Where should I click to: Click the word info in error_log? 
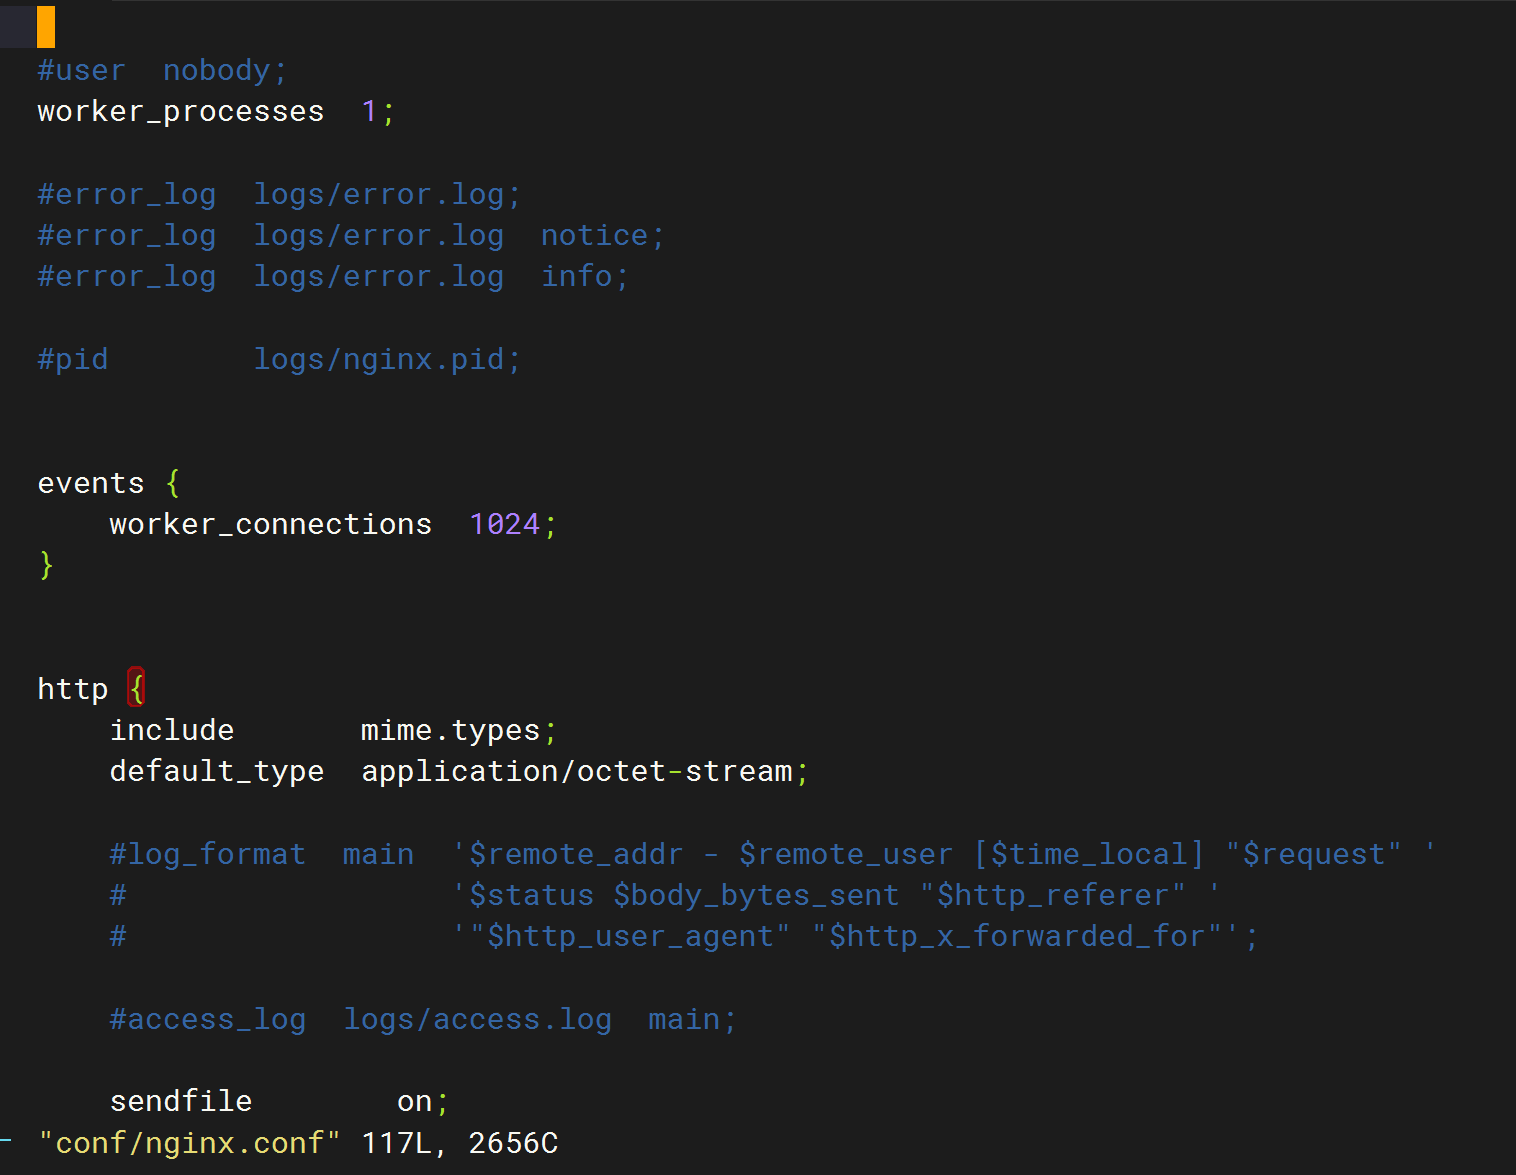click(577, 276)
